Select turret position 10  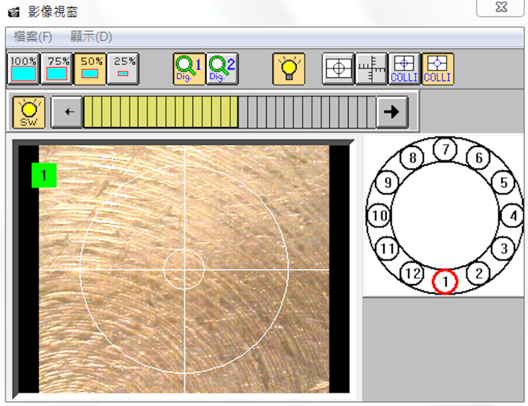click(x=379, y=216)
